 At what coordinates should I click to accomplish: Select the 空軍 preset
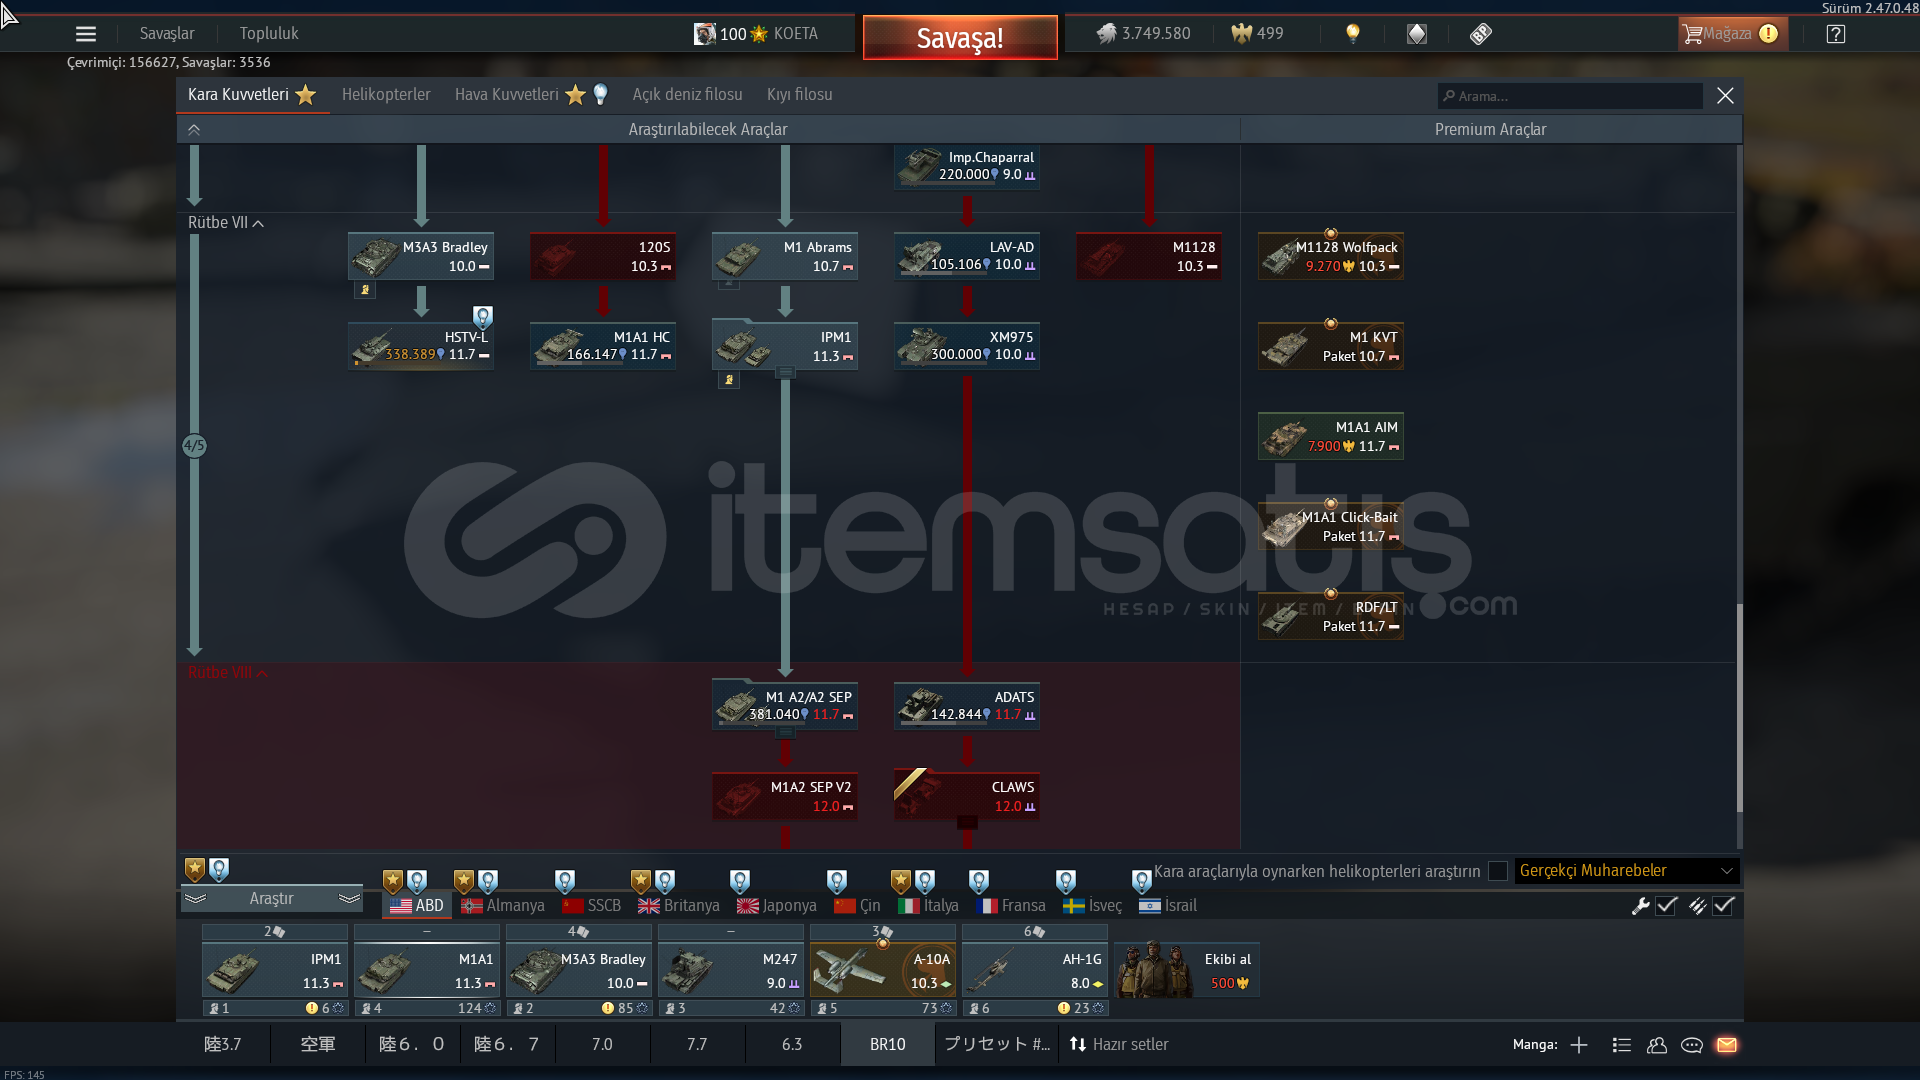(318, 1045)
